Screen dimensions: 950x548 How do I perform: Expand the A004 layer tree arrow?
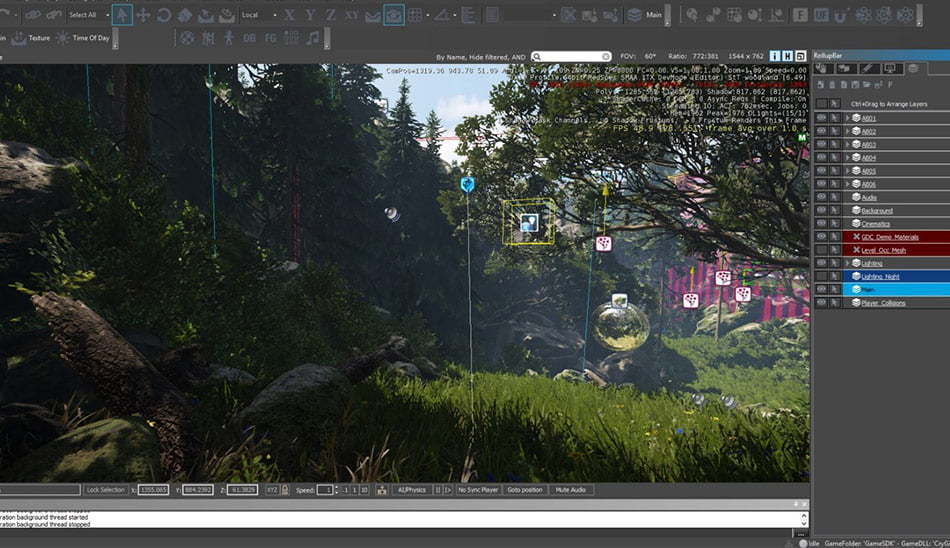click(848, 158)
